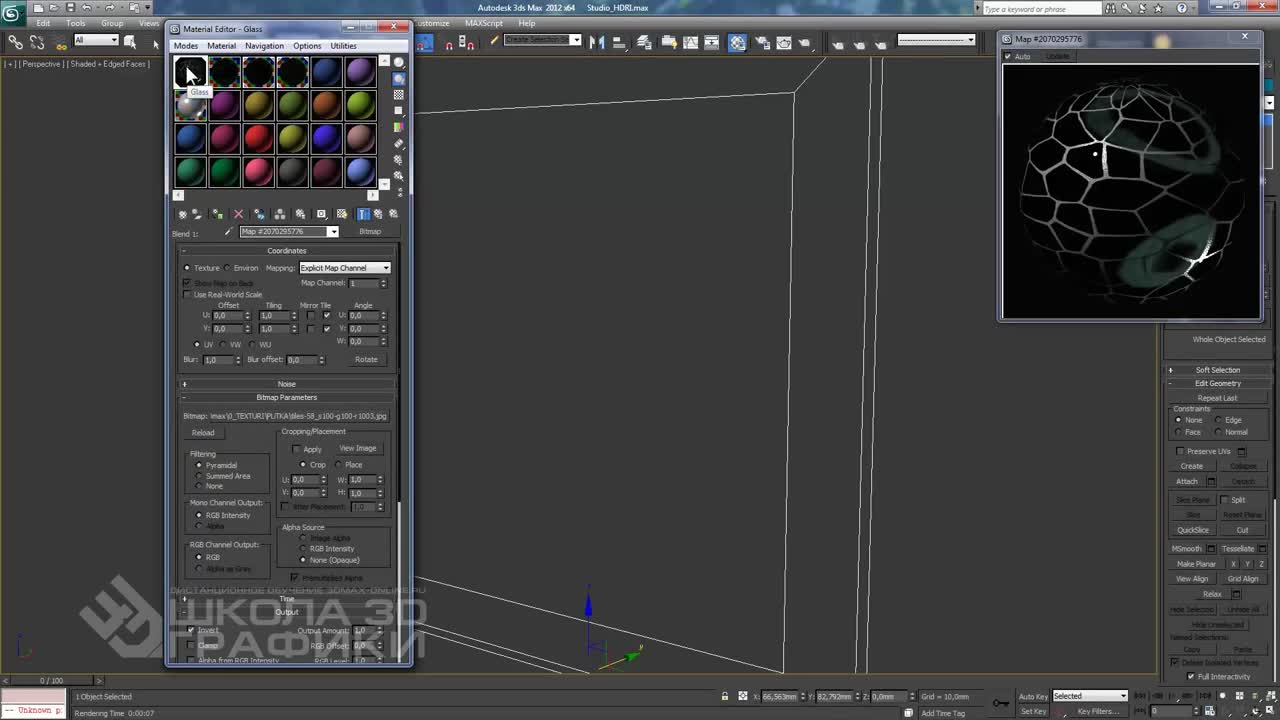Select the red material sample sphere
This screenshot has height=720, width=1280.
click(x=258, y=138)
